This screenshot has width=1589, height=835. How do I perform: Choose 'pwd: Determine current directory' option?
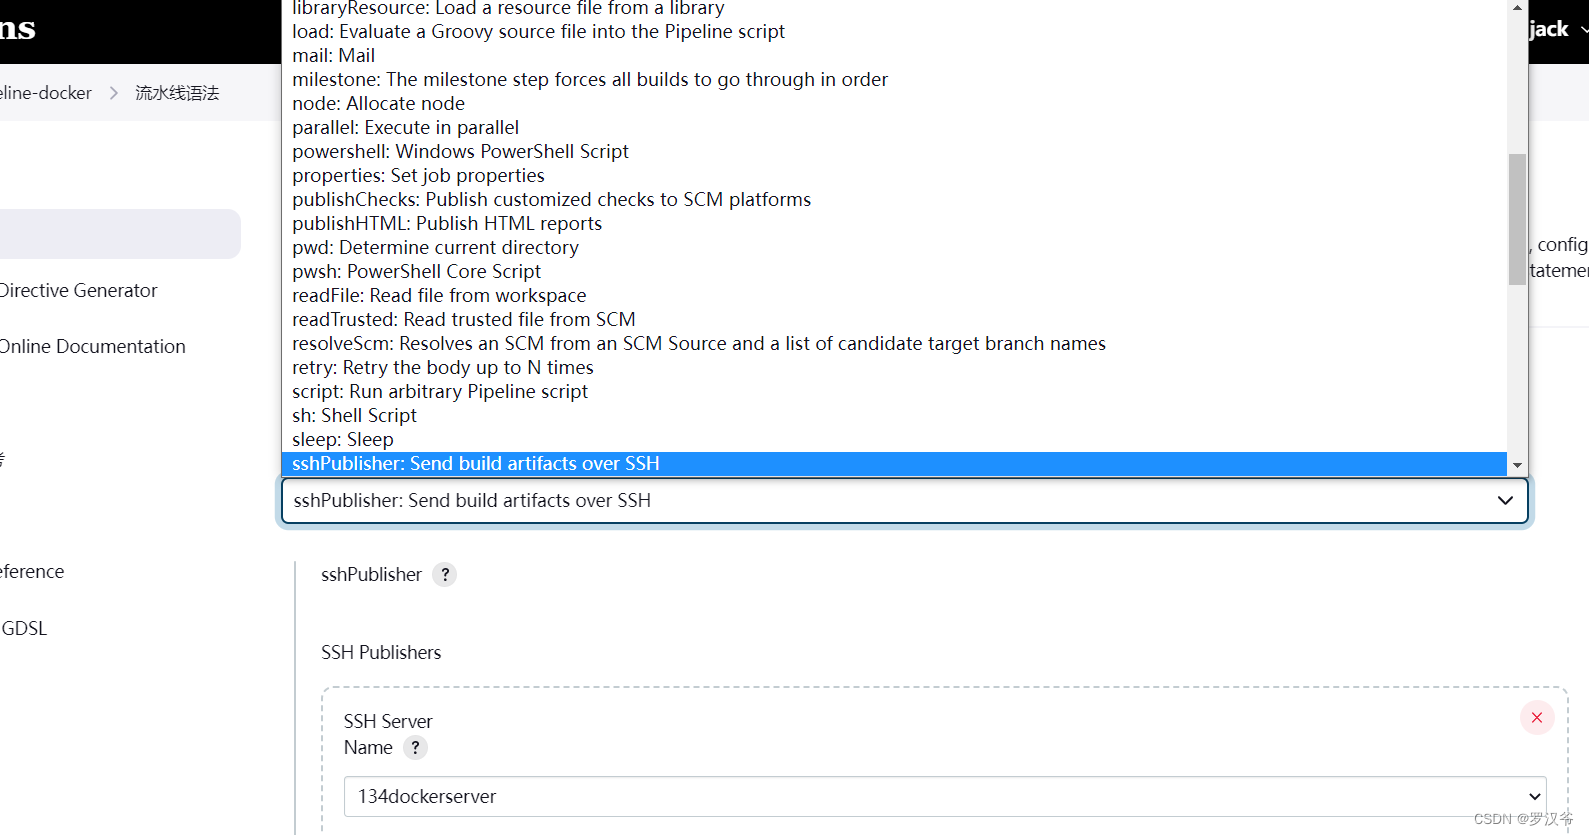point(894,248)
